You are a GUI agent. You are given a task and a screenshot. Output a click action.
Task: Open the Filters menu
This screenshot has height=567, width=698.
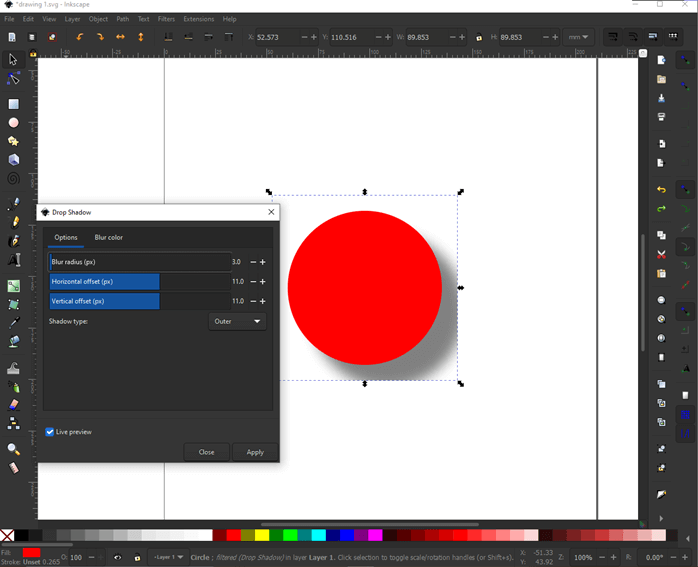click(166, 19)
